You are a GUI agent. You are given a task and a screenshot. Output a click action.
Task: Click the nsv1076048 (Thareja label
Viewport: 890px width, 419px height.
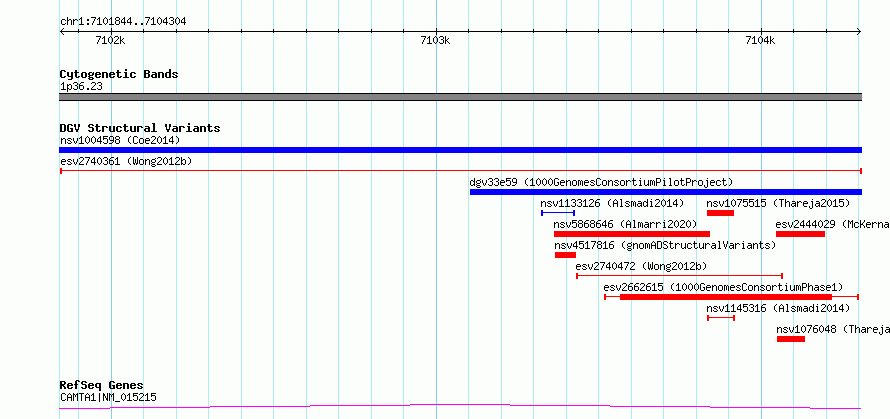[x=833, y=329]
